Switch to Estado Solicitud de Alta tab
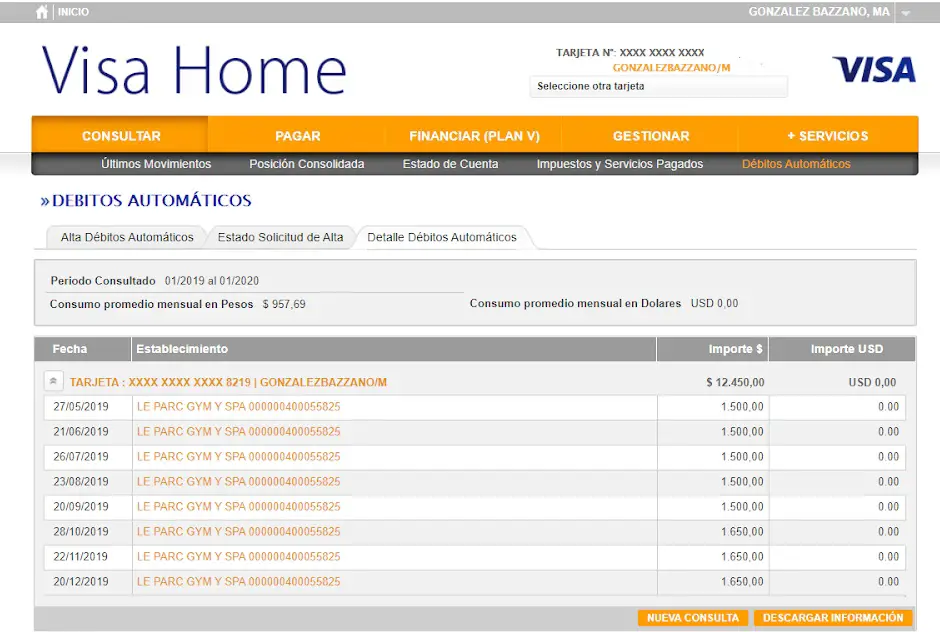This screenshot has height=632, width=940. pos(281,237)
